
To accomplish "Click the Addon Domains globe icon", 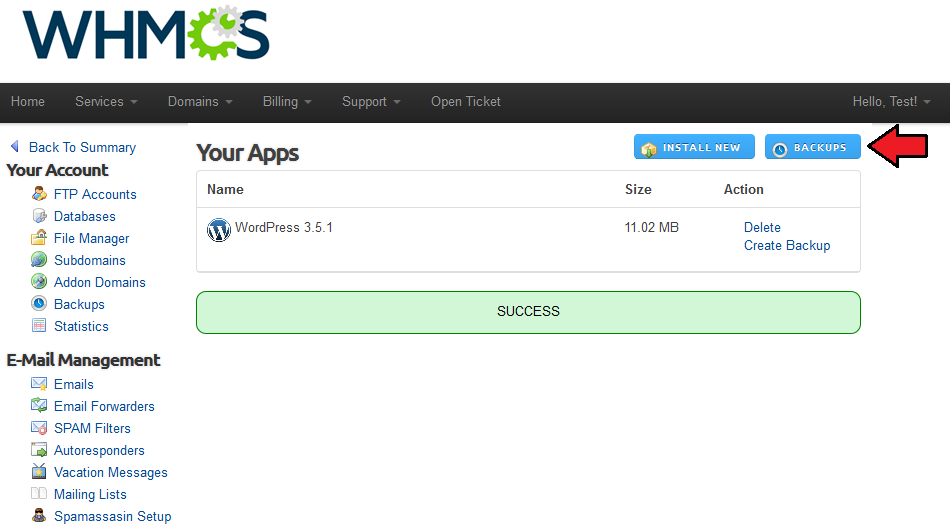I will tap(39, 282).
